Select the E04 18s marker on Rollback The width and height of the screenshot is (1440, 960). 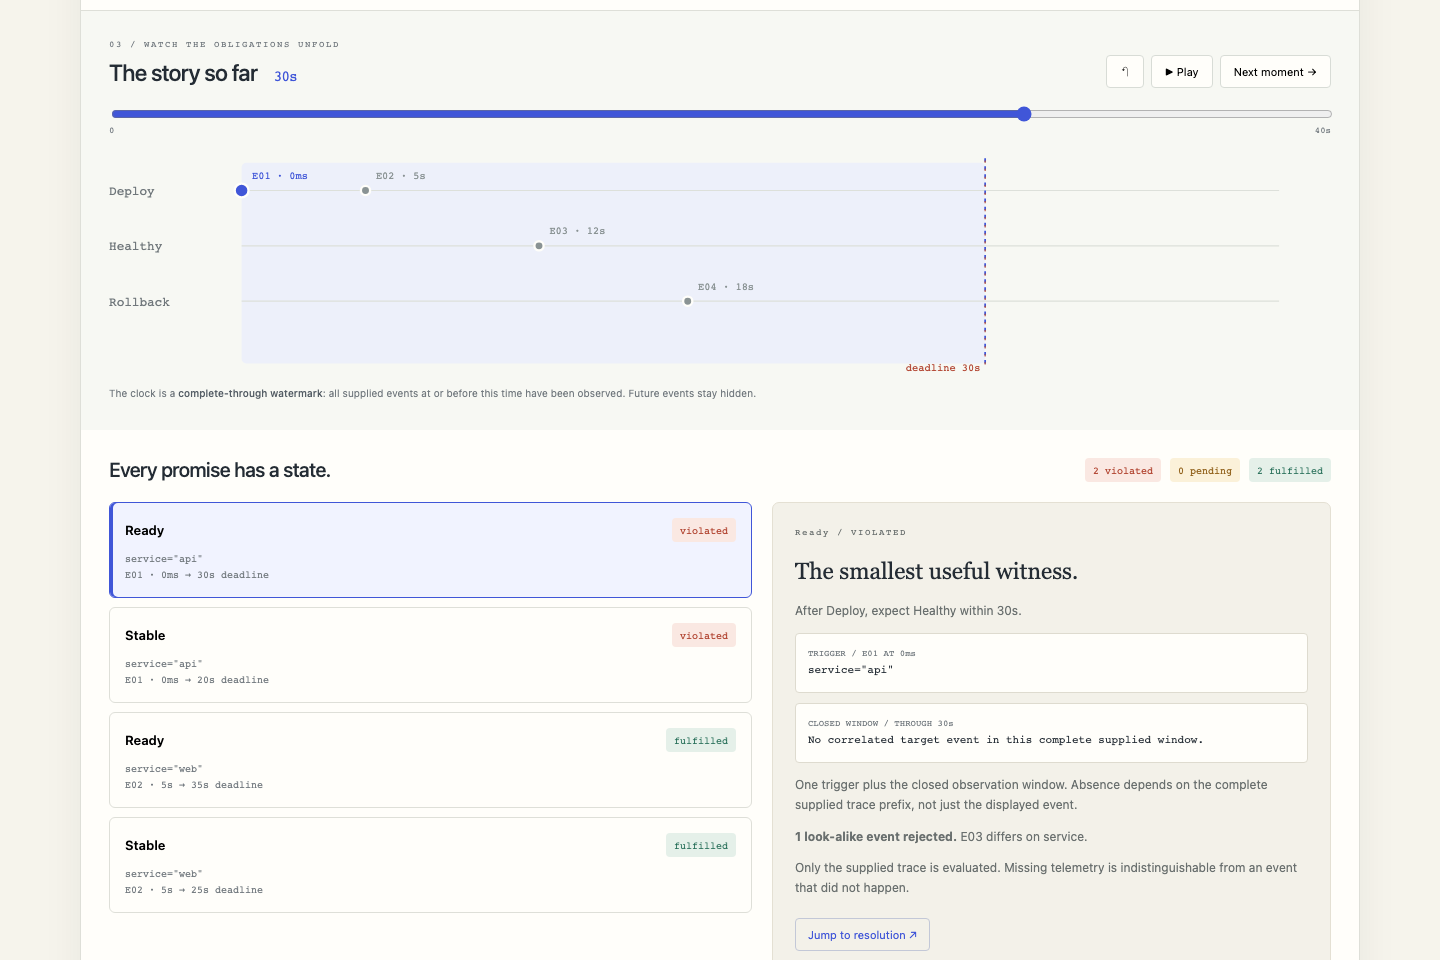pos(688,301)
